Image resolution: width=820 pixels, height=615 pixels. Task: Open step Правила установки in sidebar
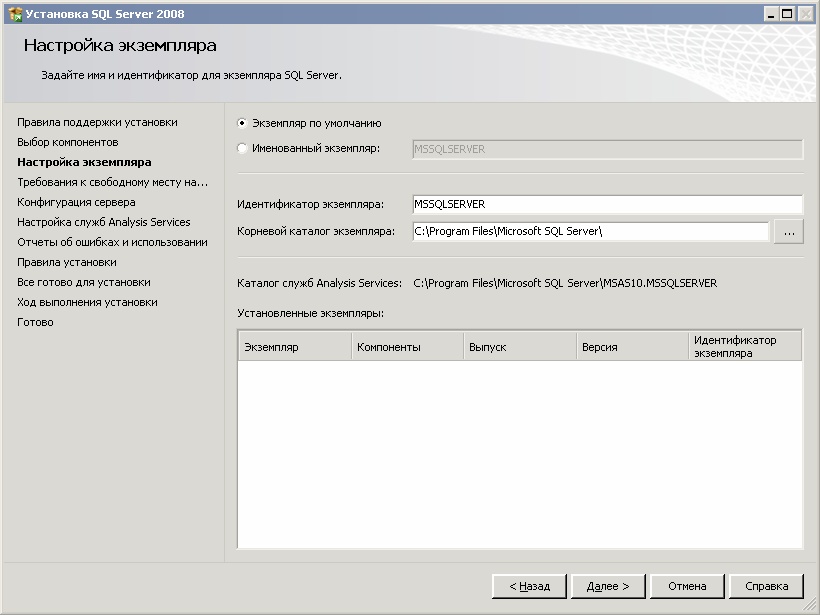(67, 262)
